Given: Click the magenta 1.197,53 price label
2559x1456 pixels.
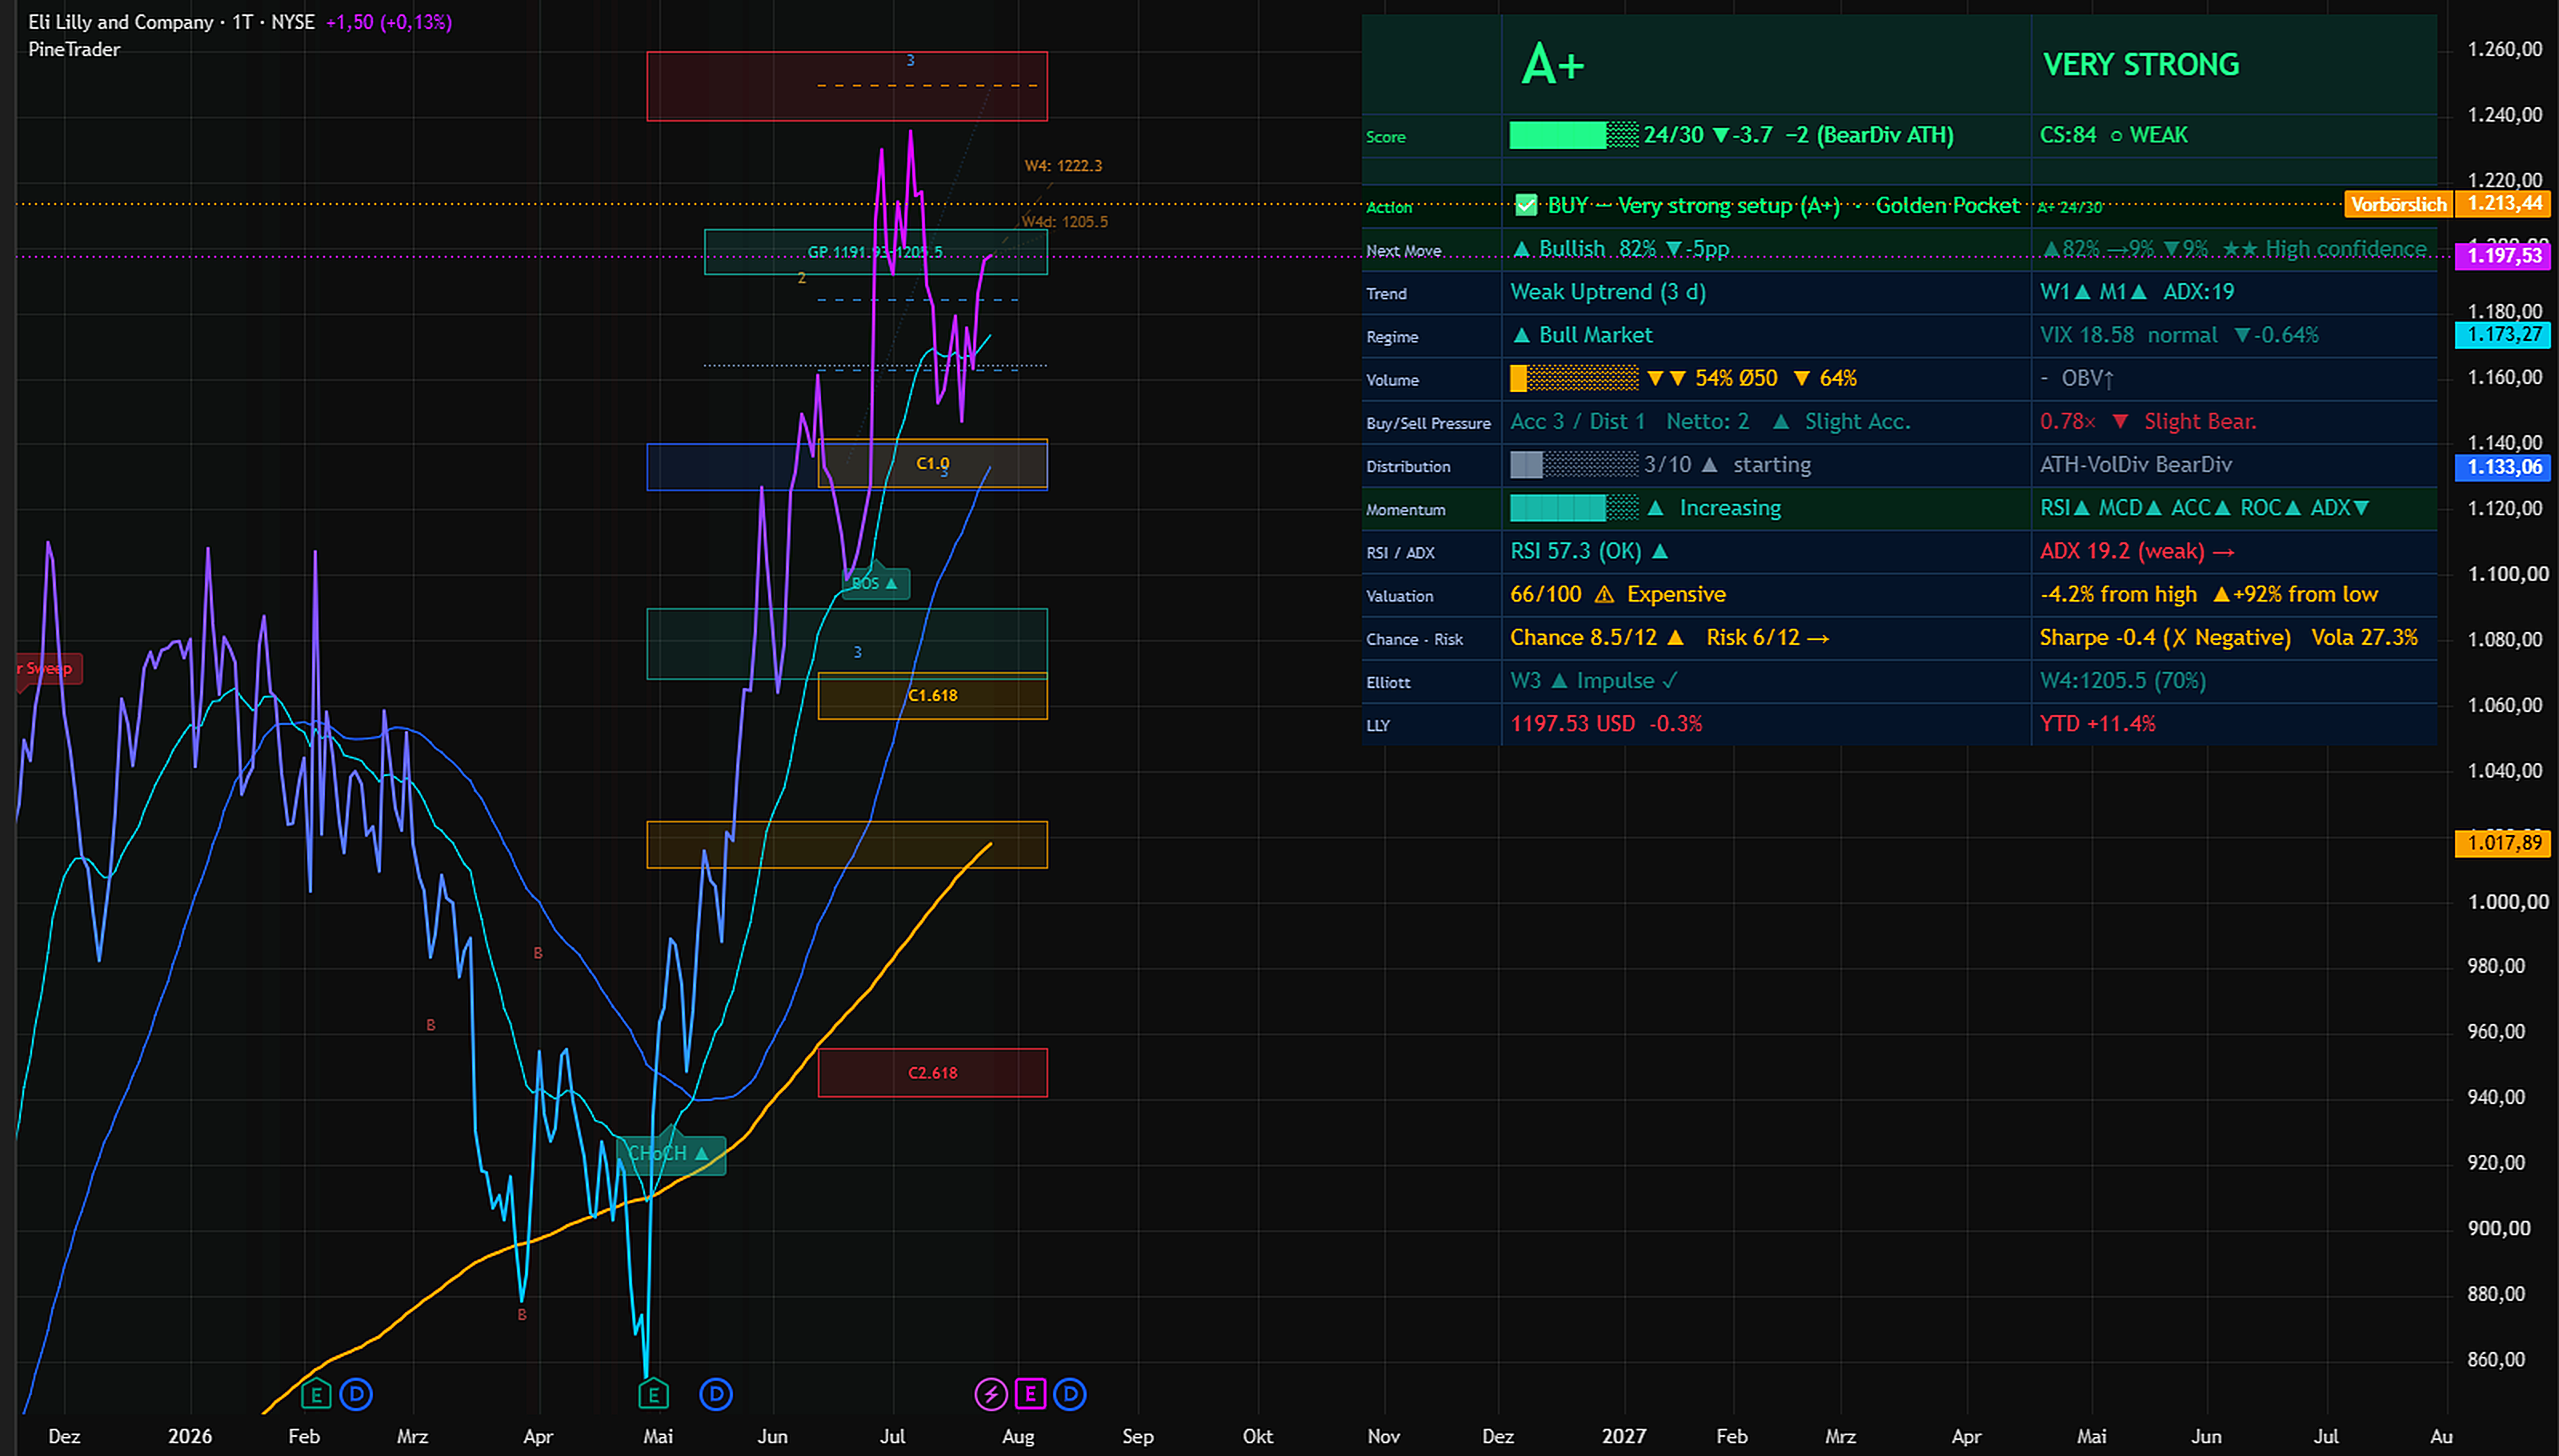Looking at the screenshot, I should click(2504, 256).
